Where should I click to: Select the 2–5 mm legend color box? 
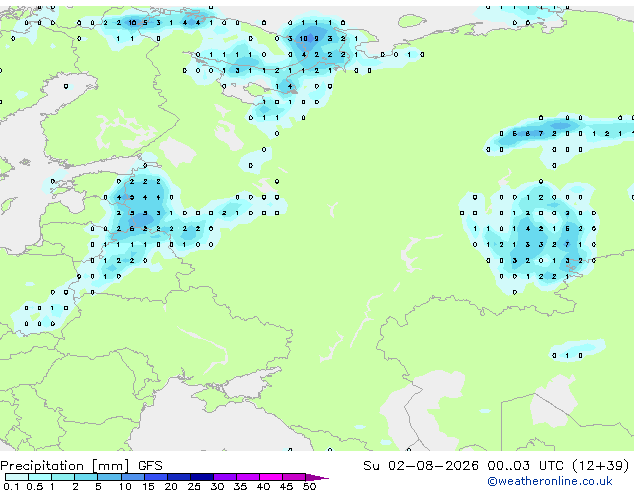pyautogui.click(x=86, y=477)
